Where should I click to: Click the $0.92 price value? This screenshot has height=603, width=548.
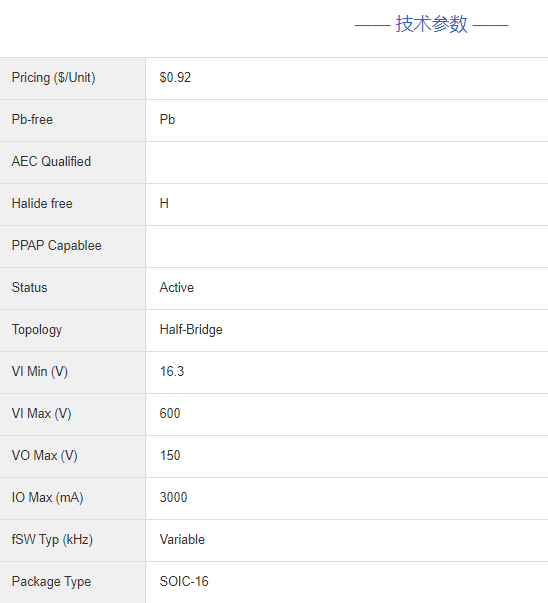(175, 78)
